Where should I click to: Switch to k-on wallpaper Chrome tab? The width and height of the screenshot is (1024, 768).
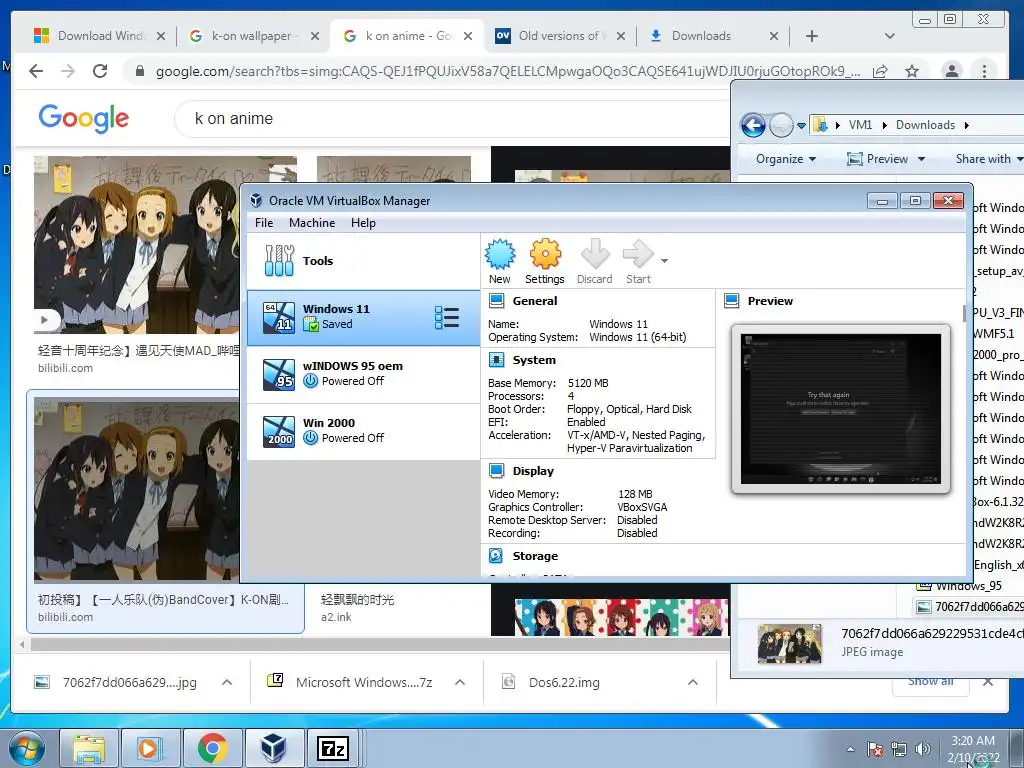point(251,36)
